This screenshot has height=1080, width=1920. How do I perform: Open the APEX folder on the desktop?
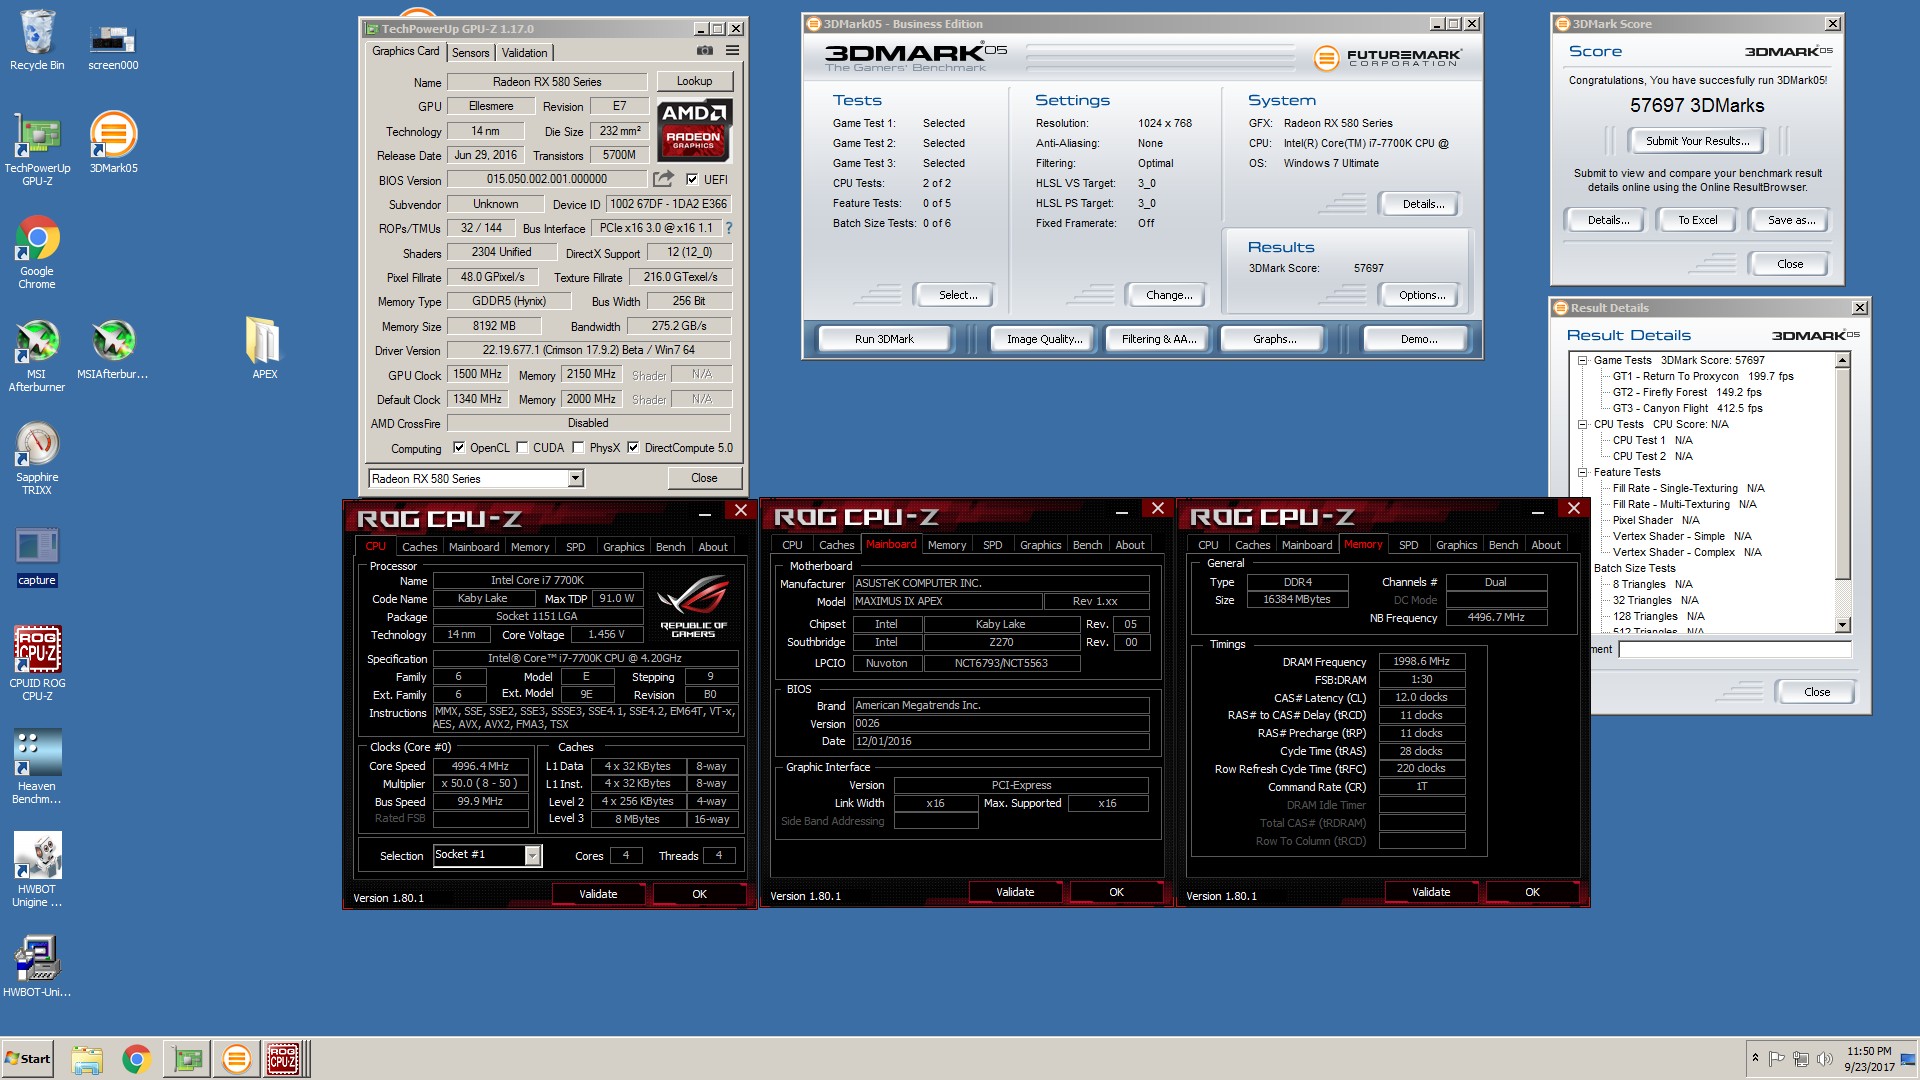point(264,348)
